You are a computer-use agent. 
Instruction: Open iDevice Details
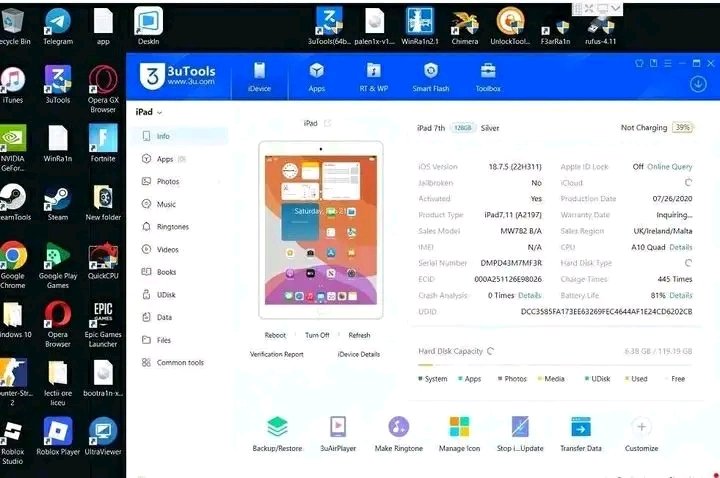(x=359, y=354)
